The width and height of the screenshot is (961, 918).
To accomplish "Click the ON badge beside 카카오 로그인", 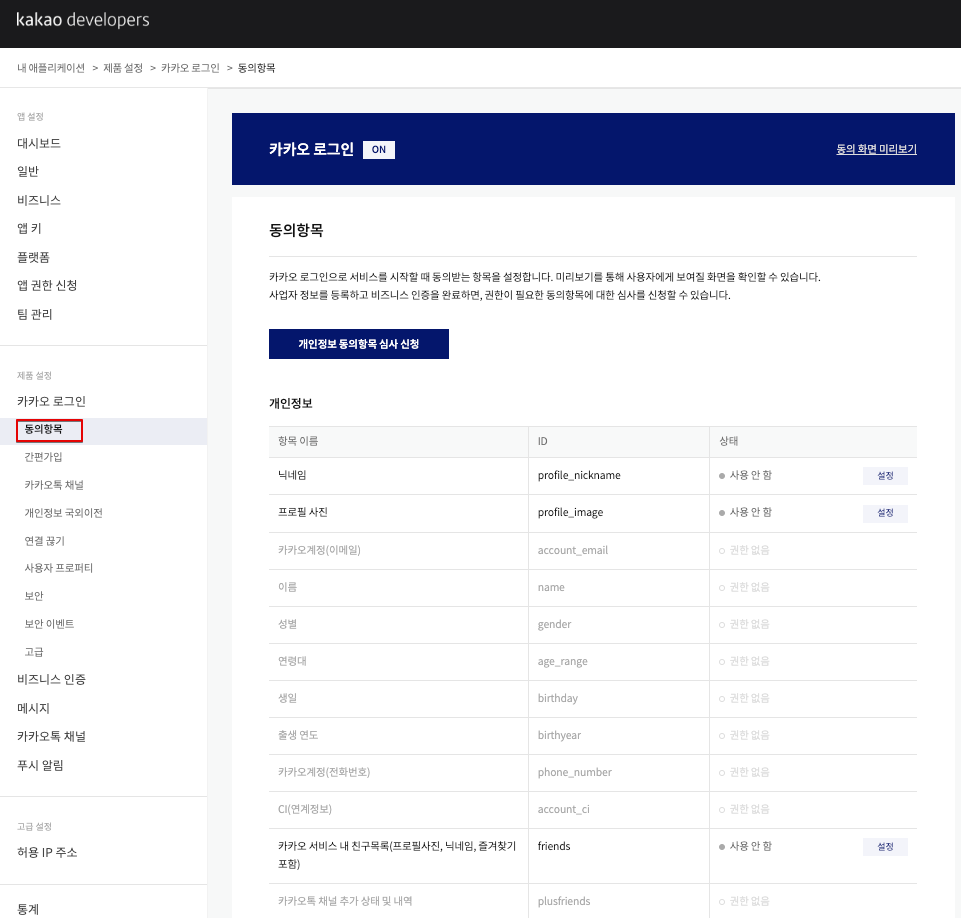I will tap(379, 150).
